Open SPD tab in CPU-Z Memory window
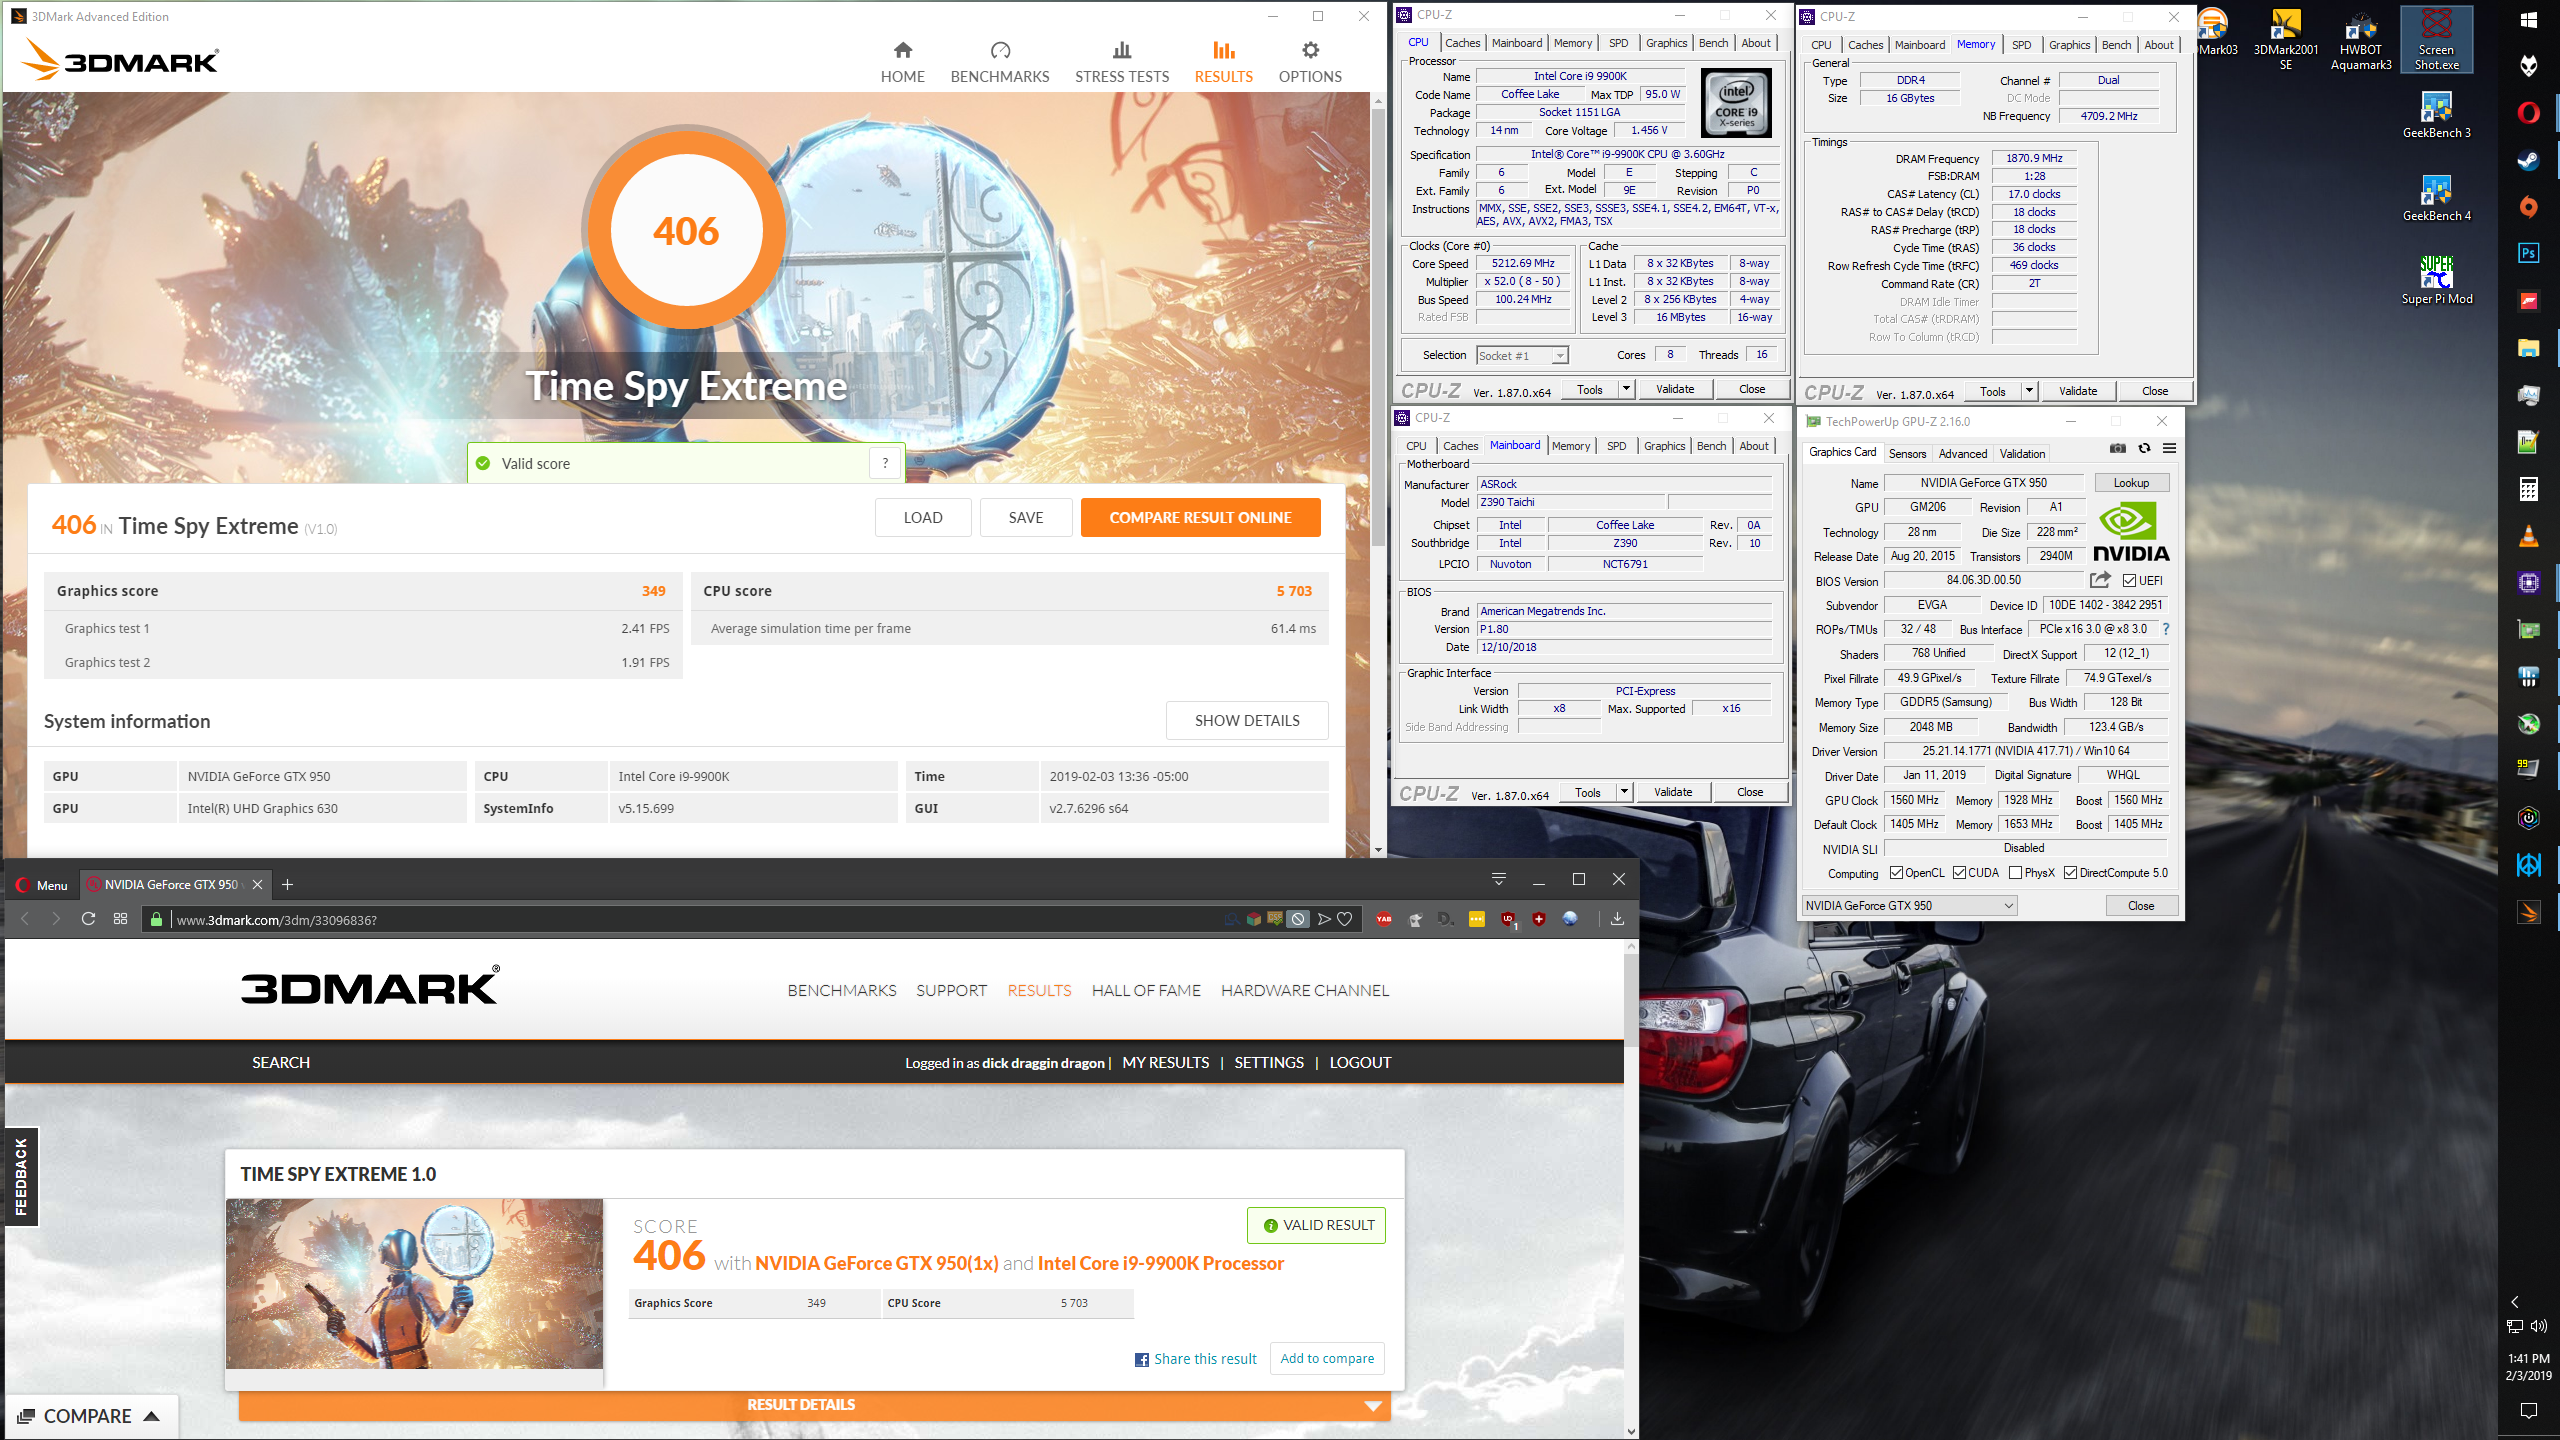 (2021, 45)
